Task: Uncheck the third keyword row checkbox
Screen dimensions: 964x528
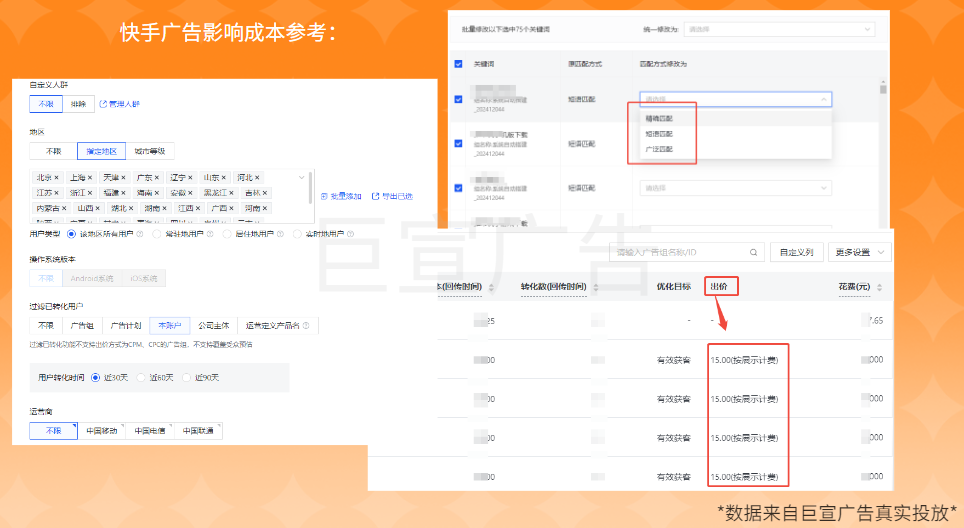Action: point(458,188)
